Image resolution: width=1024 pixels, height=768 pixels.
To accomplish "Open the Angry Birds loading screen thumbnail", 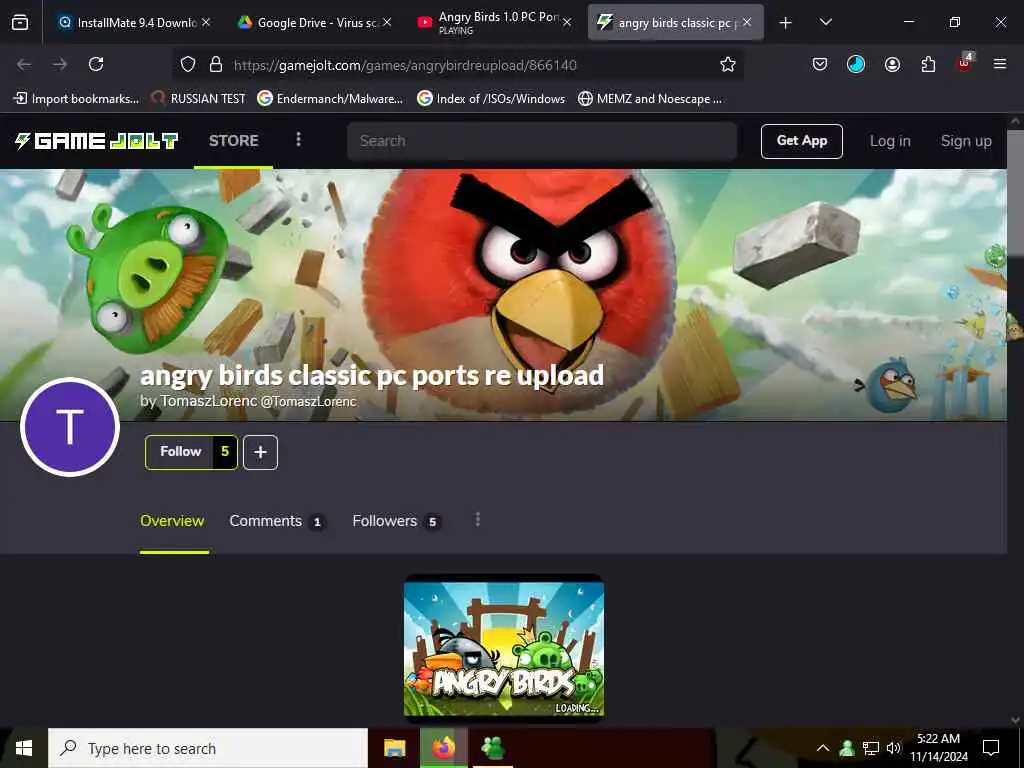I will (x=504, y=648).
